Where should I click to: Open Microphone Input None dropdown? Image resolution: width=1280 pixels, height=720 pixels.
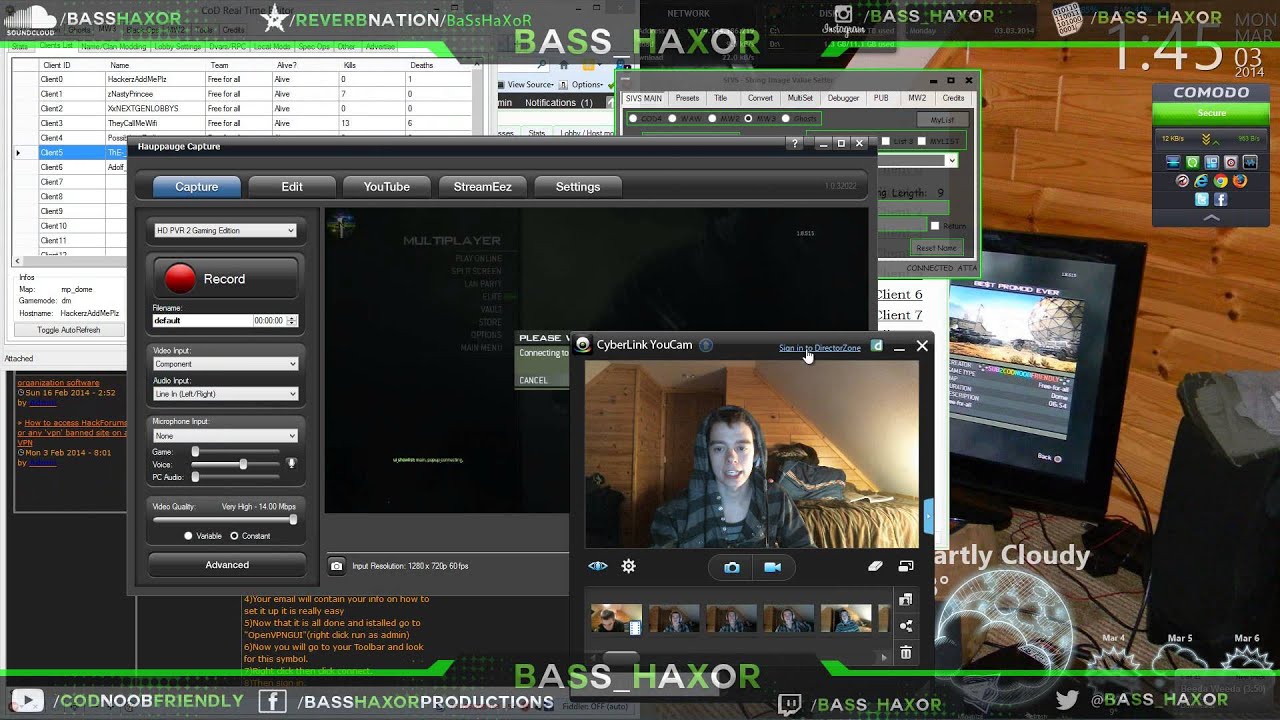pos(224,436)
